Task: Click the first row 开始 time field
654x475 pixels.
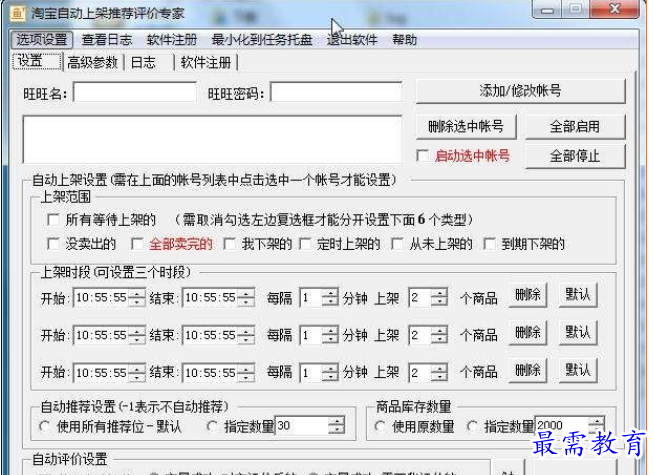Action: pyautogui.click(x=101, y=298)
